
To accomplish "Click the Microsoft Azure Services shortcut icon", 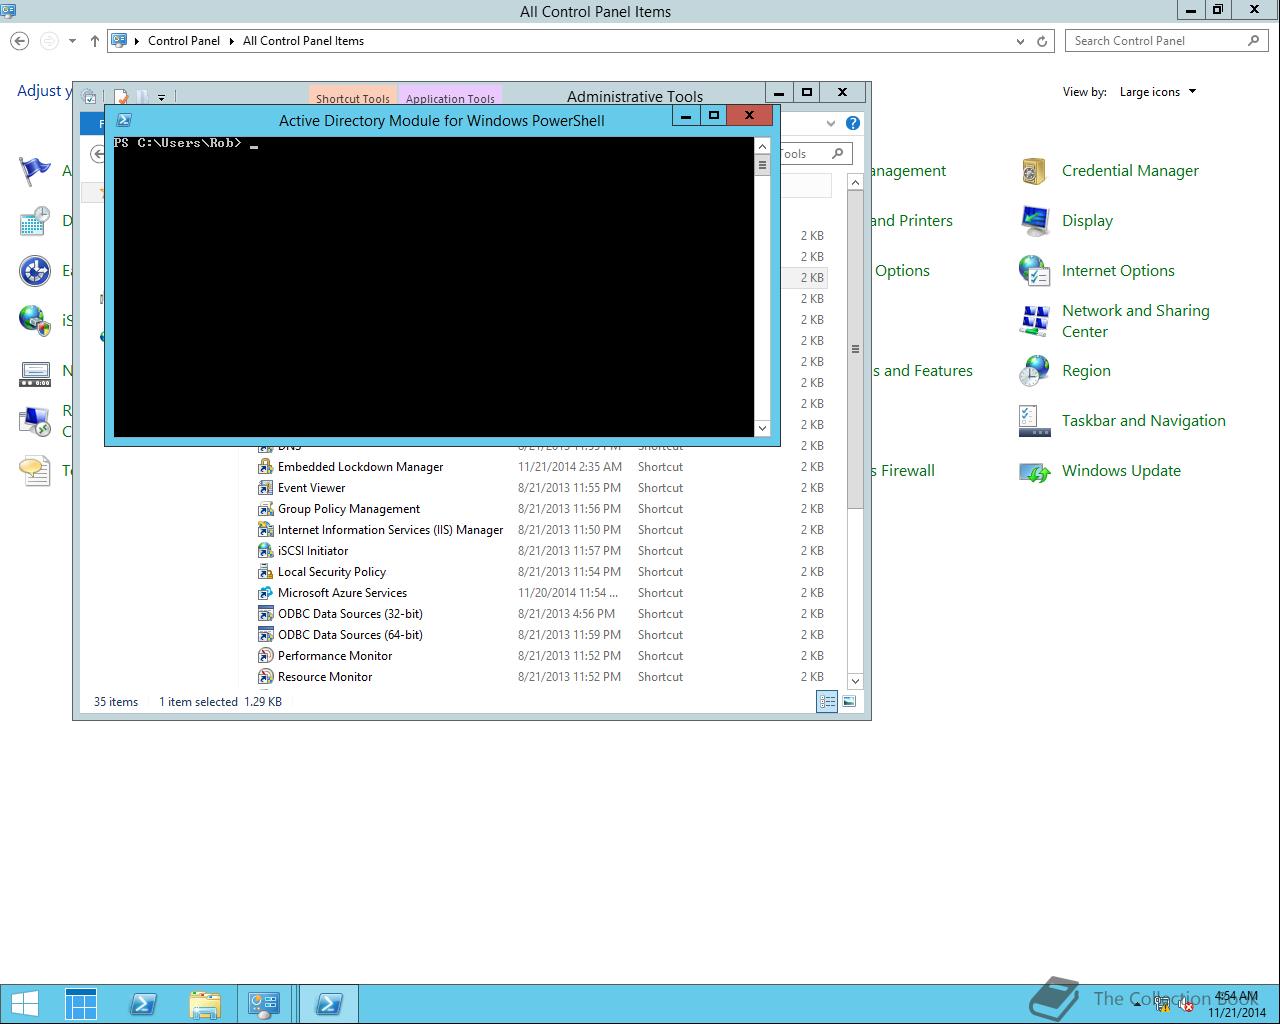I will (265, 593).
